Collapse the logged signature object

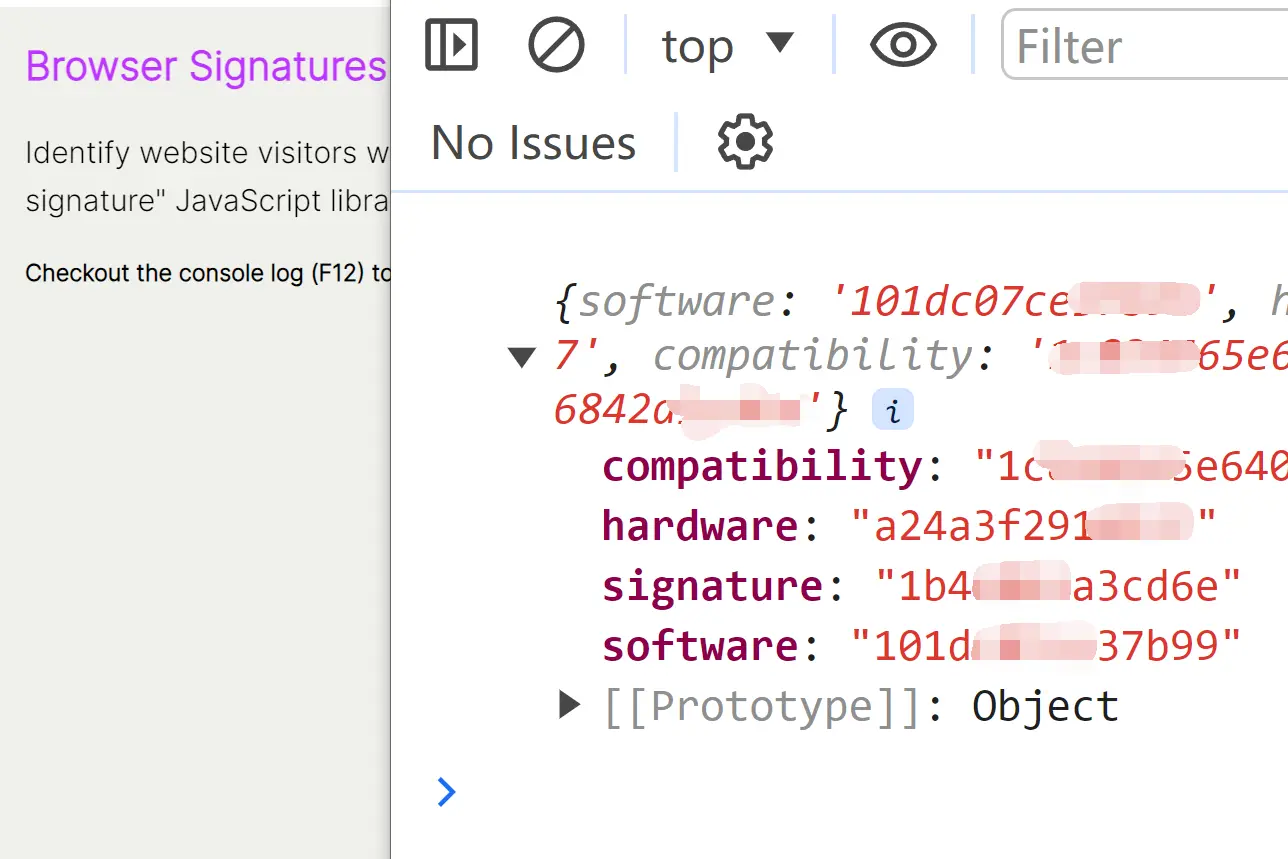pos(522,355)
